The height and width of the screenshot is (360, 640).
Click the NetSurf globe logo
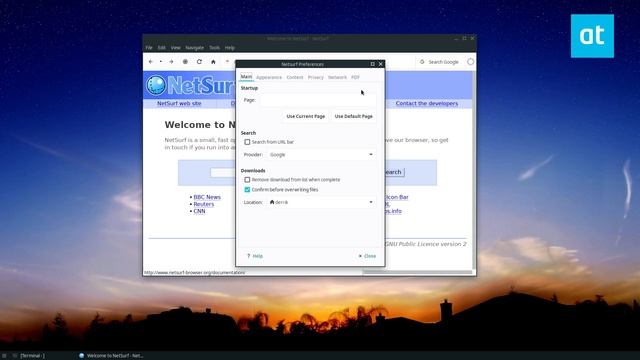pyautogui.click(x=156, y=85)
